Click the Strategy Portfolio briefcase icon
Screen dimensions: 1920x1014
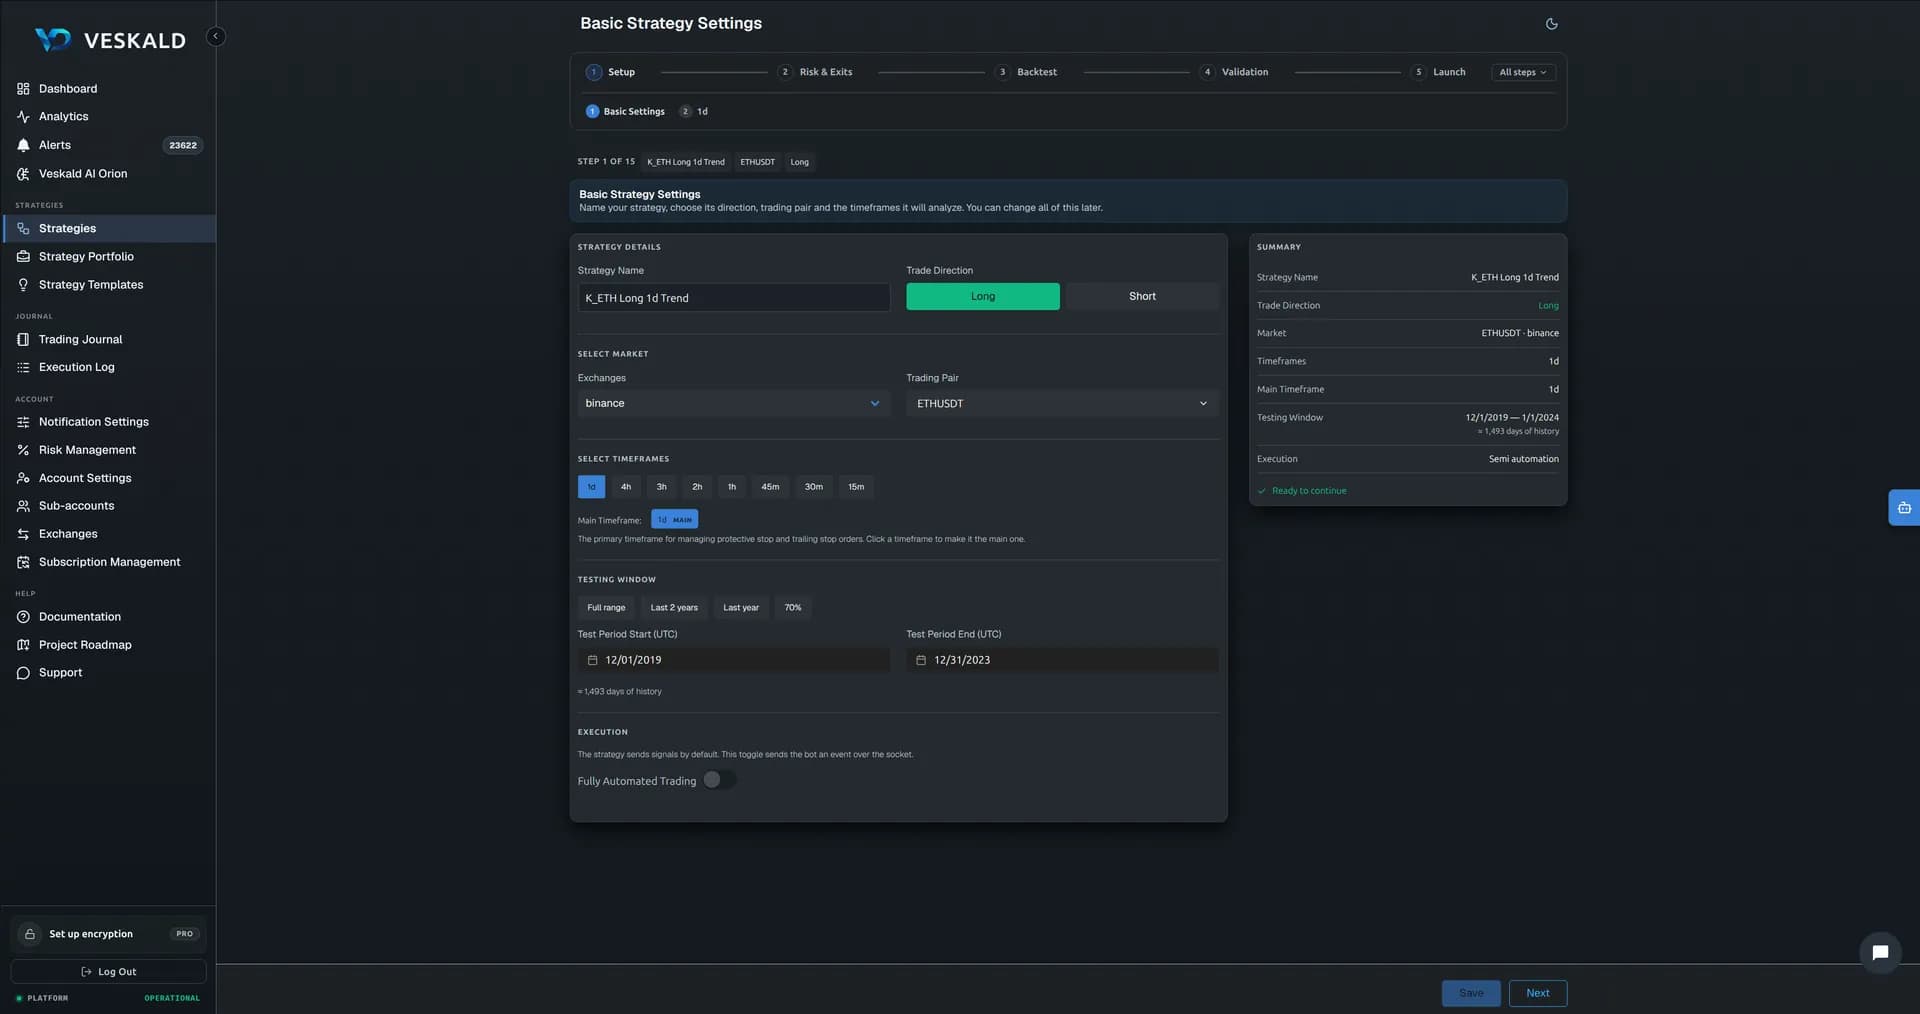(x=23, y=257)
